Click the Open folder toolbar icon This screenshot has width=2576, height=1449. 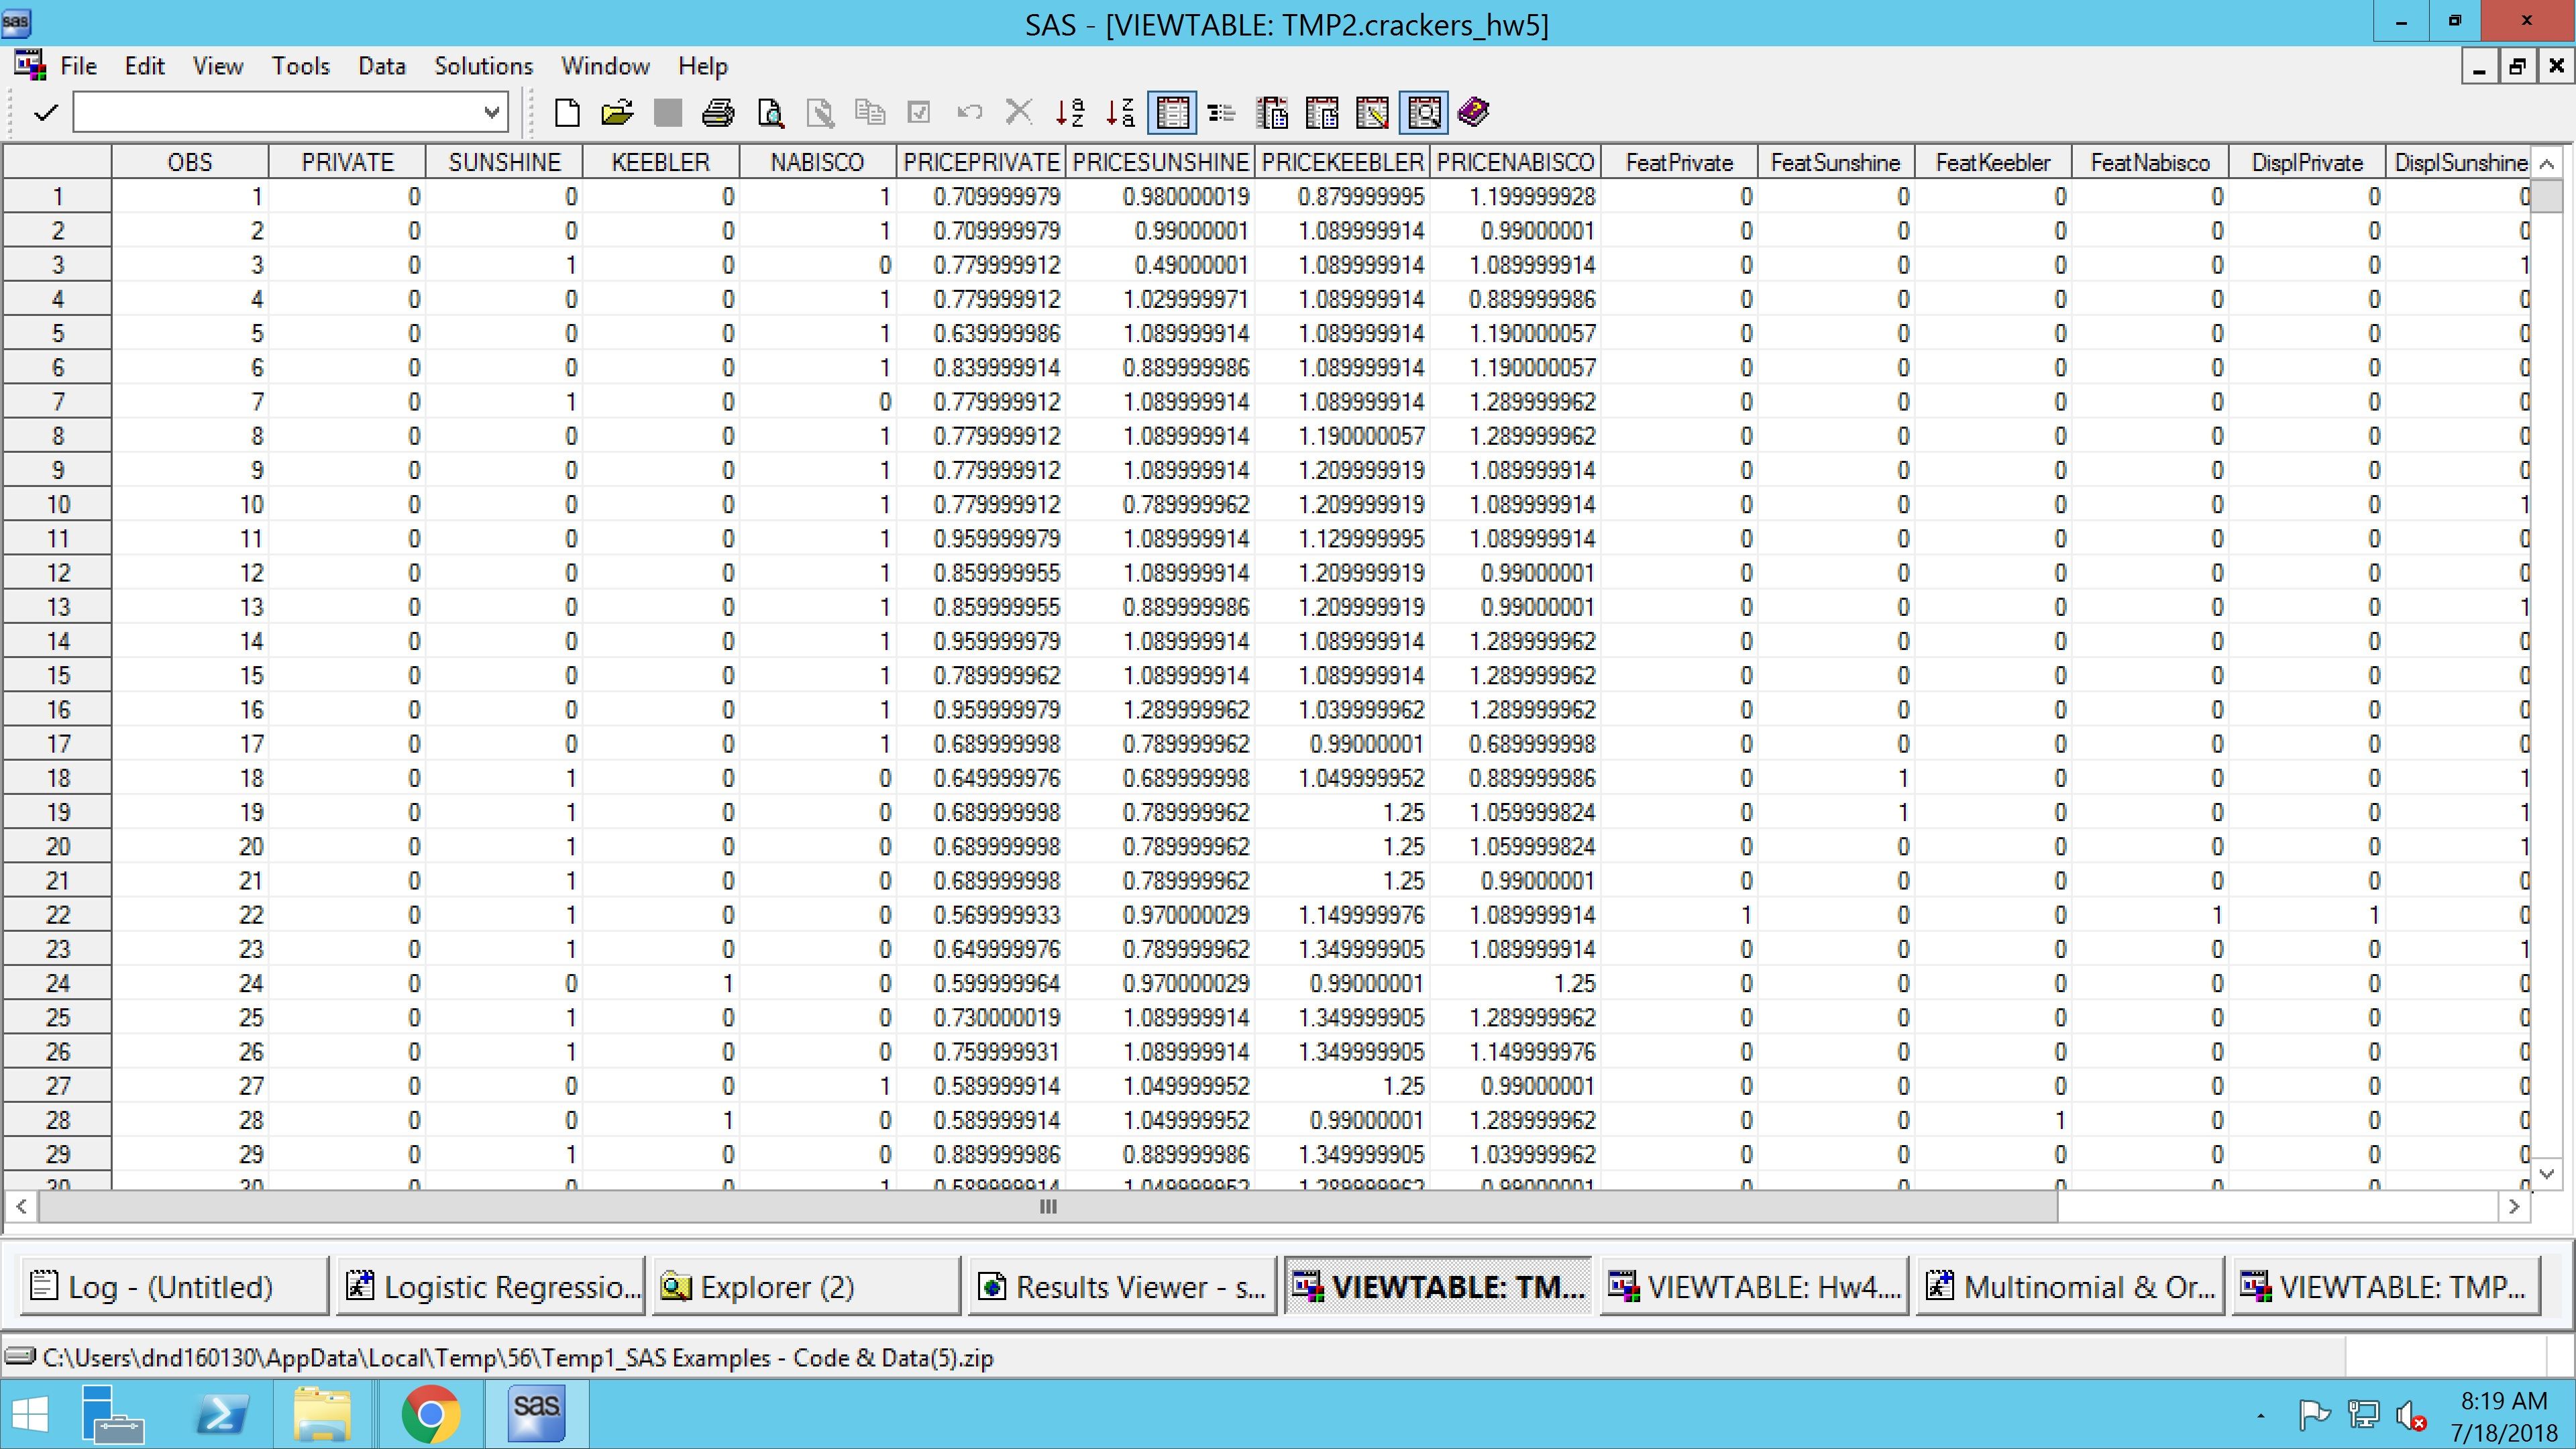pyautogui.click(x=617, y=113)
